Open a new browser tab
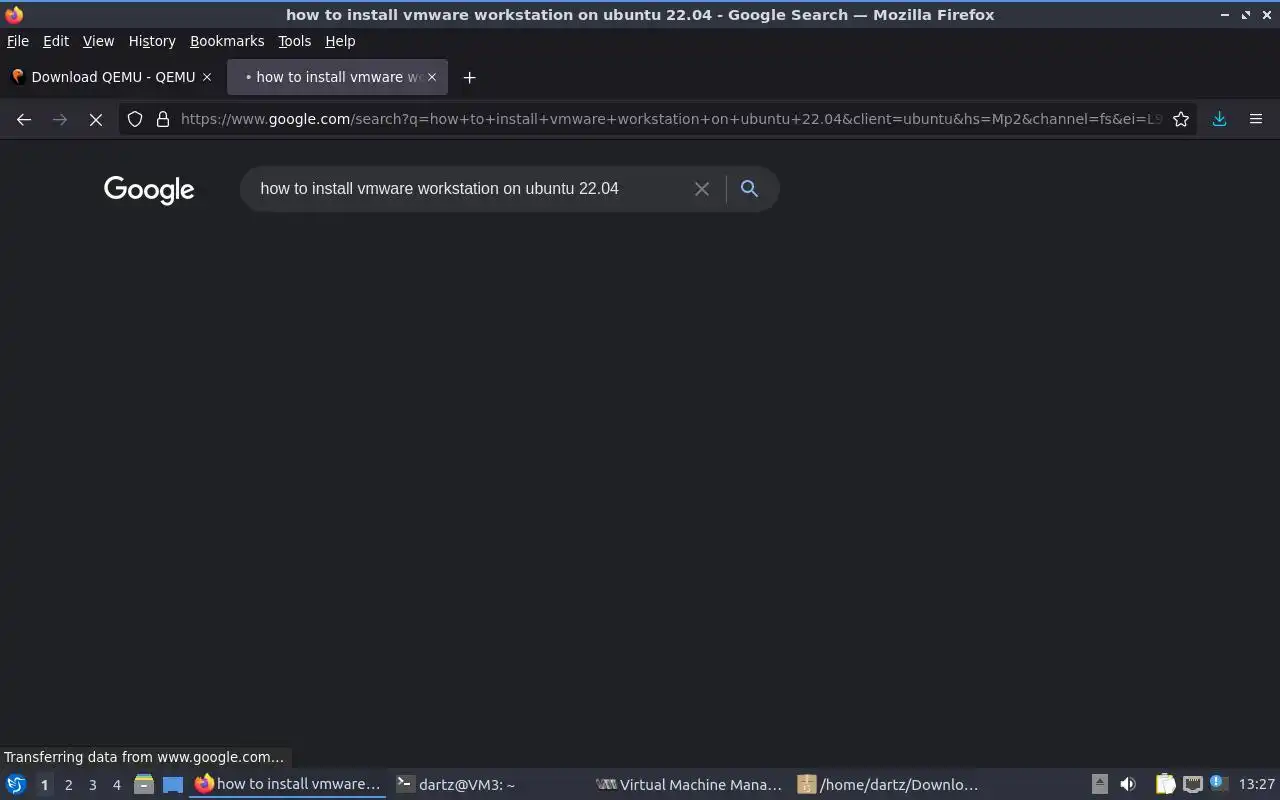 tap(469, 77)
